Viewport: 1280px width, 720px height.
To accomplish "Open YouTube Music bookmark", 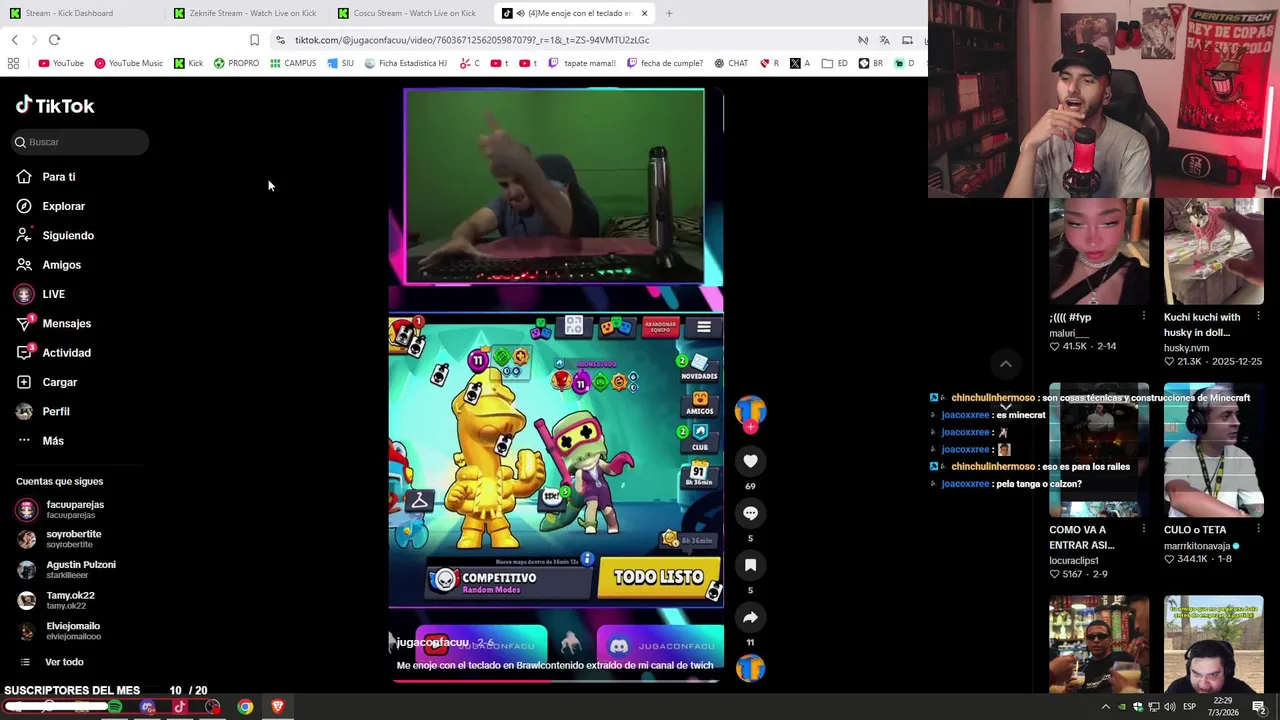I will click(128, 63).
